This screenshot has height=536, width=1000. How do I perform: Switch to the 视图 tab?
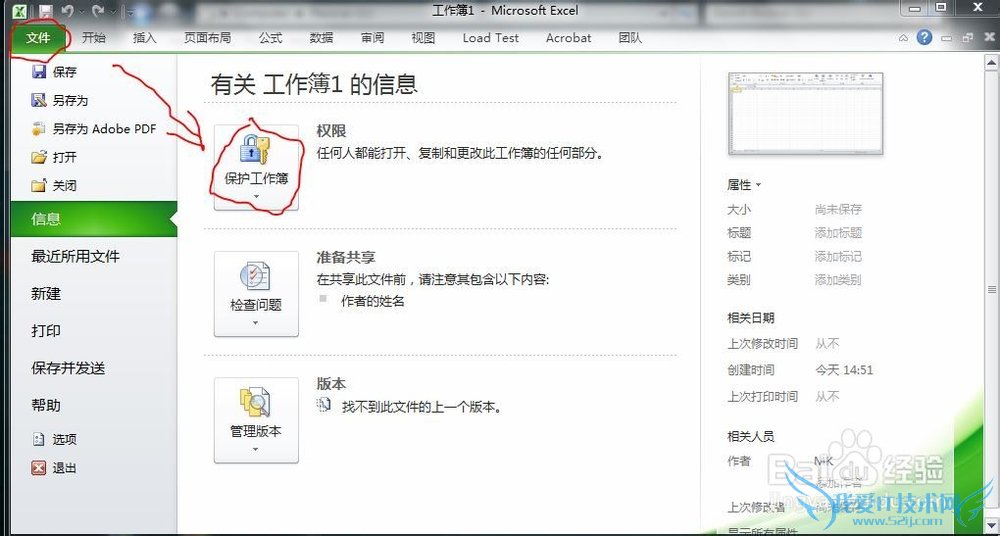(x=423, y=38)
